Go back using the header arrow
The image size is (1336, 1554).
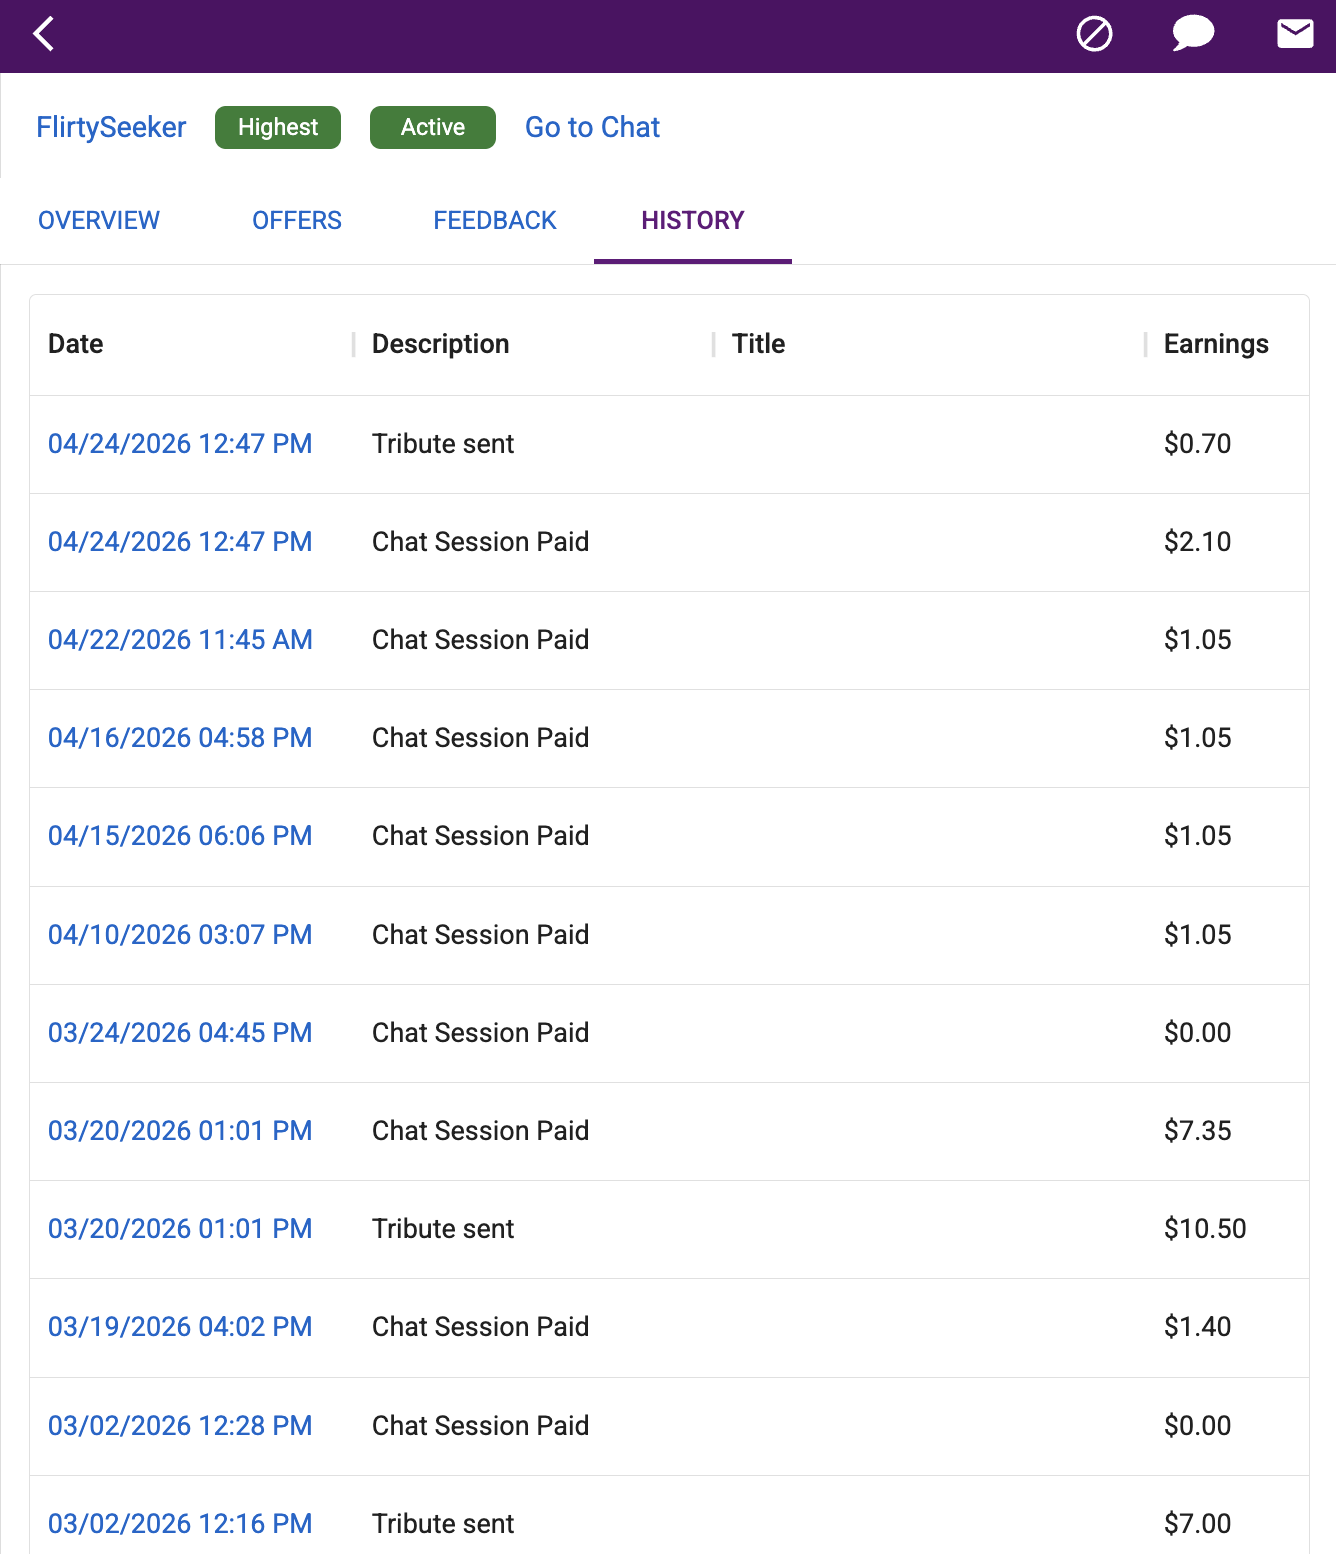coord(43,34)
